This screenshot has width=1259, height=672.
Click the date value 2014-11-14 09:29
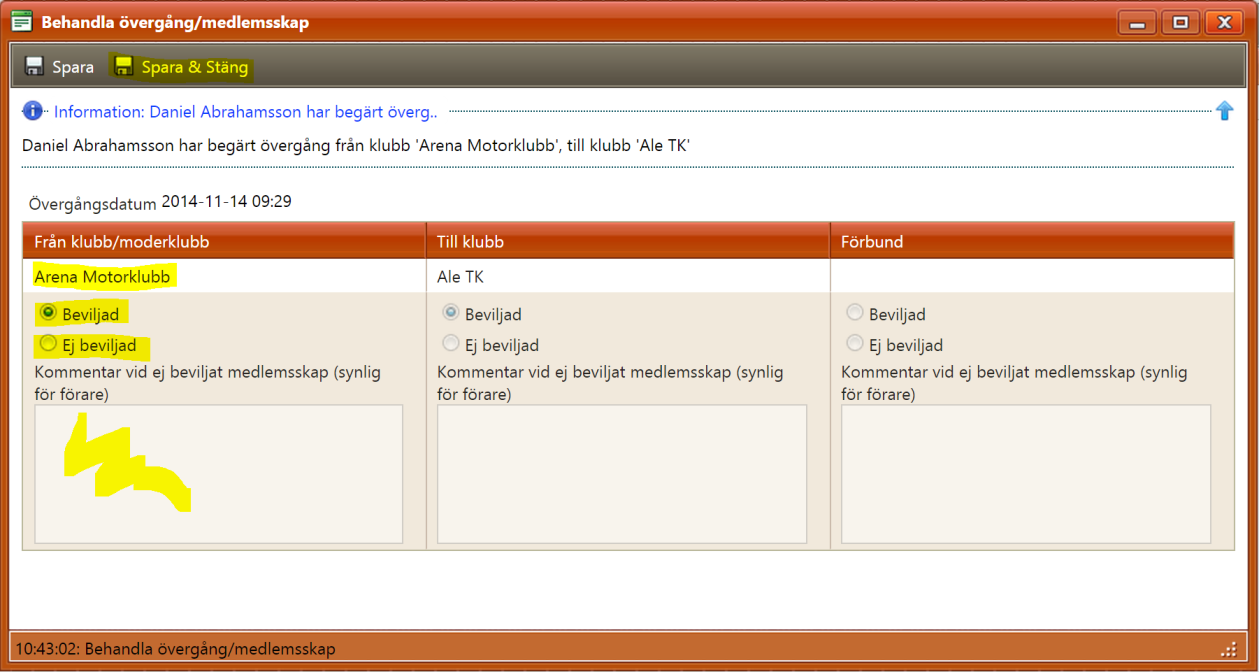point(226,201)
